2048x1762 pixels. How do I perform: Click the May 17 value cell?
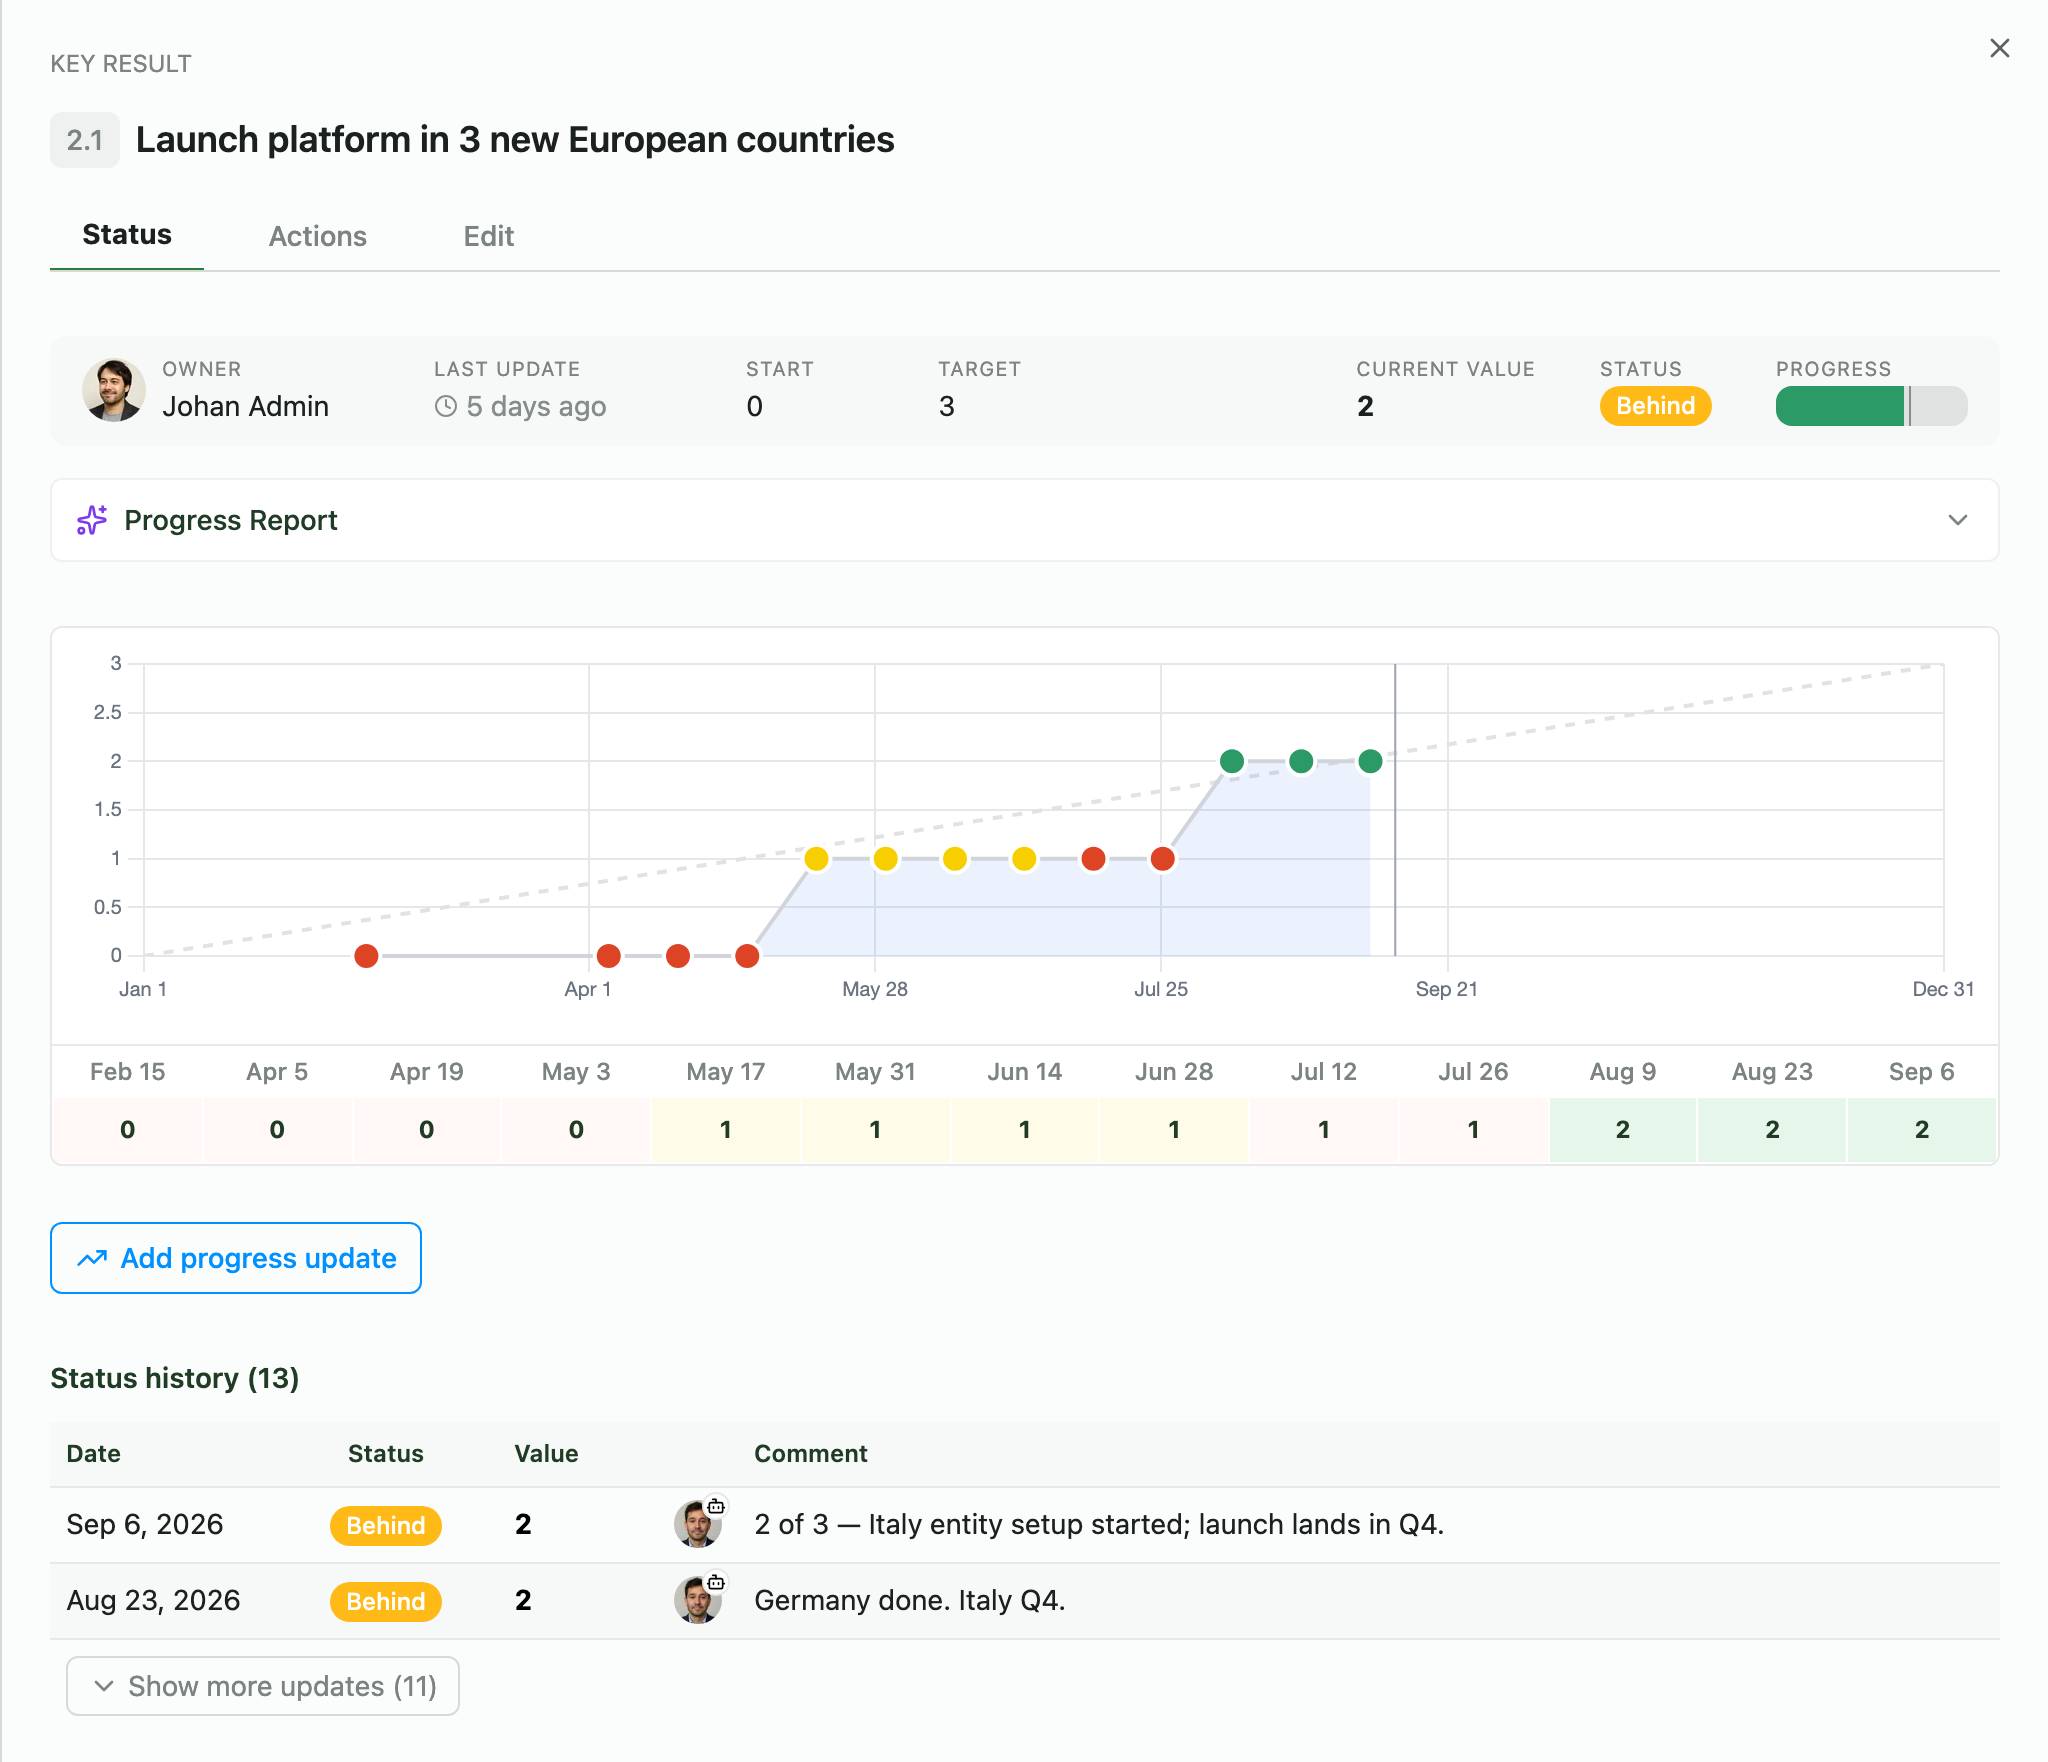(726, 1130)
